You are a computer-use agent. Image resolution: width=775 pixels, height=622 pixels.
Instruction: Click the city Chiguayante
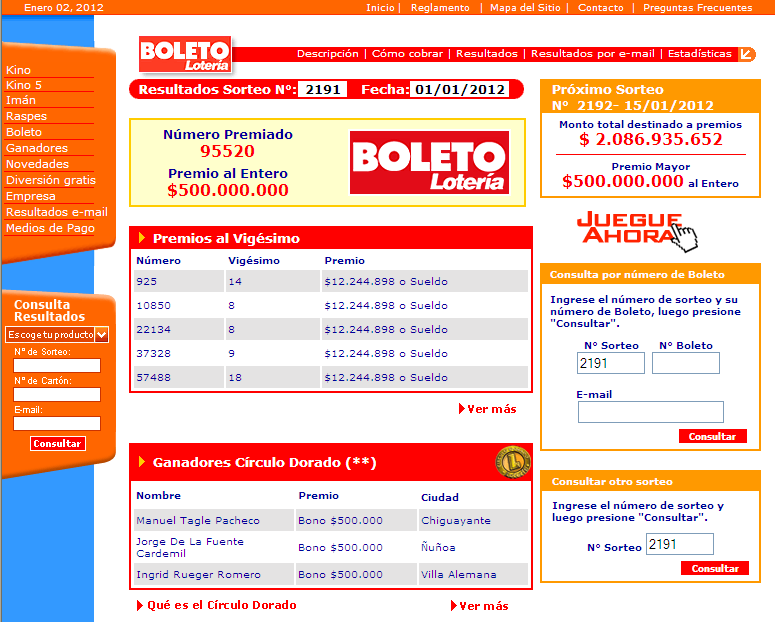456,521
